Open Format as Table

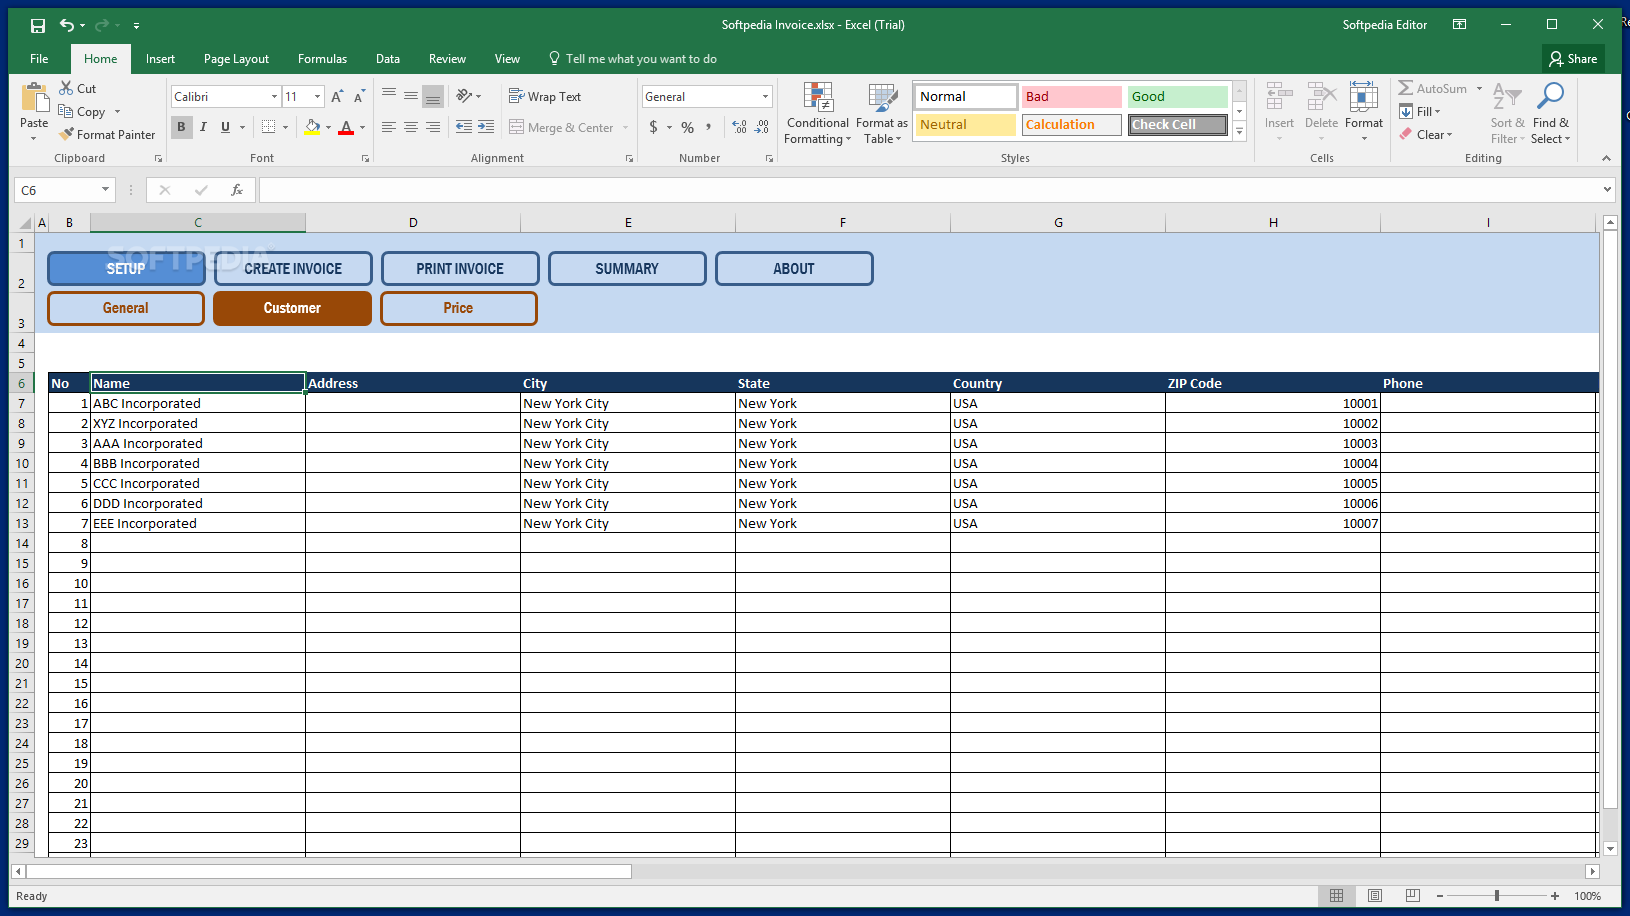(882, 114)
